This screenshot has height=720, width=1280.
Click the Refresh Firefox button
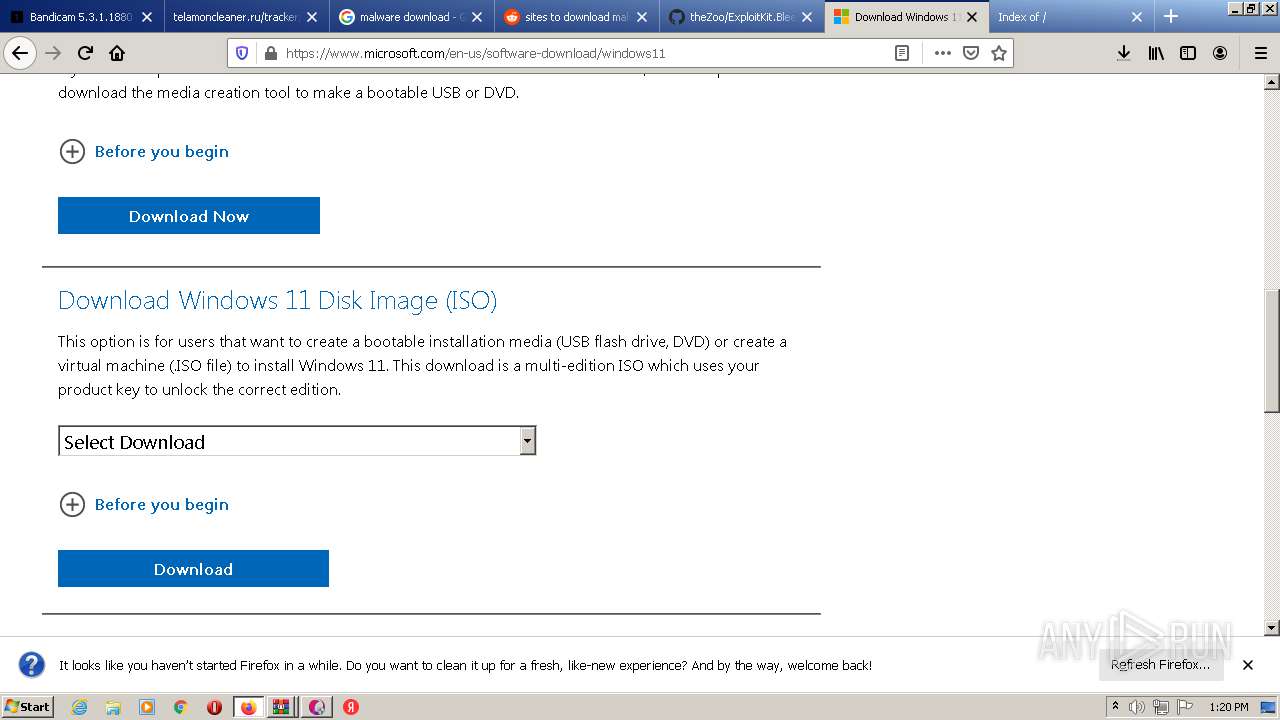1161,664
